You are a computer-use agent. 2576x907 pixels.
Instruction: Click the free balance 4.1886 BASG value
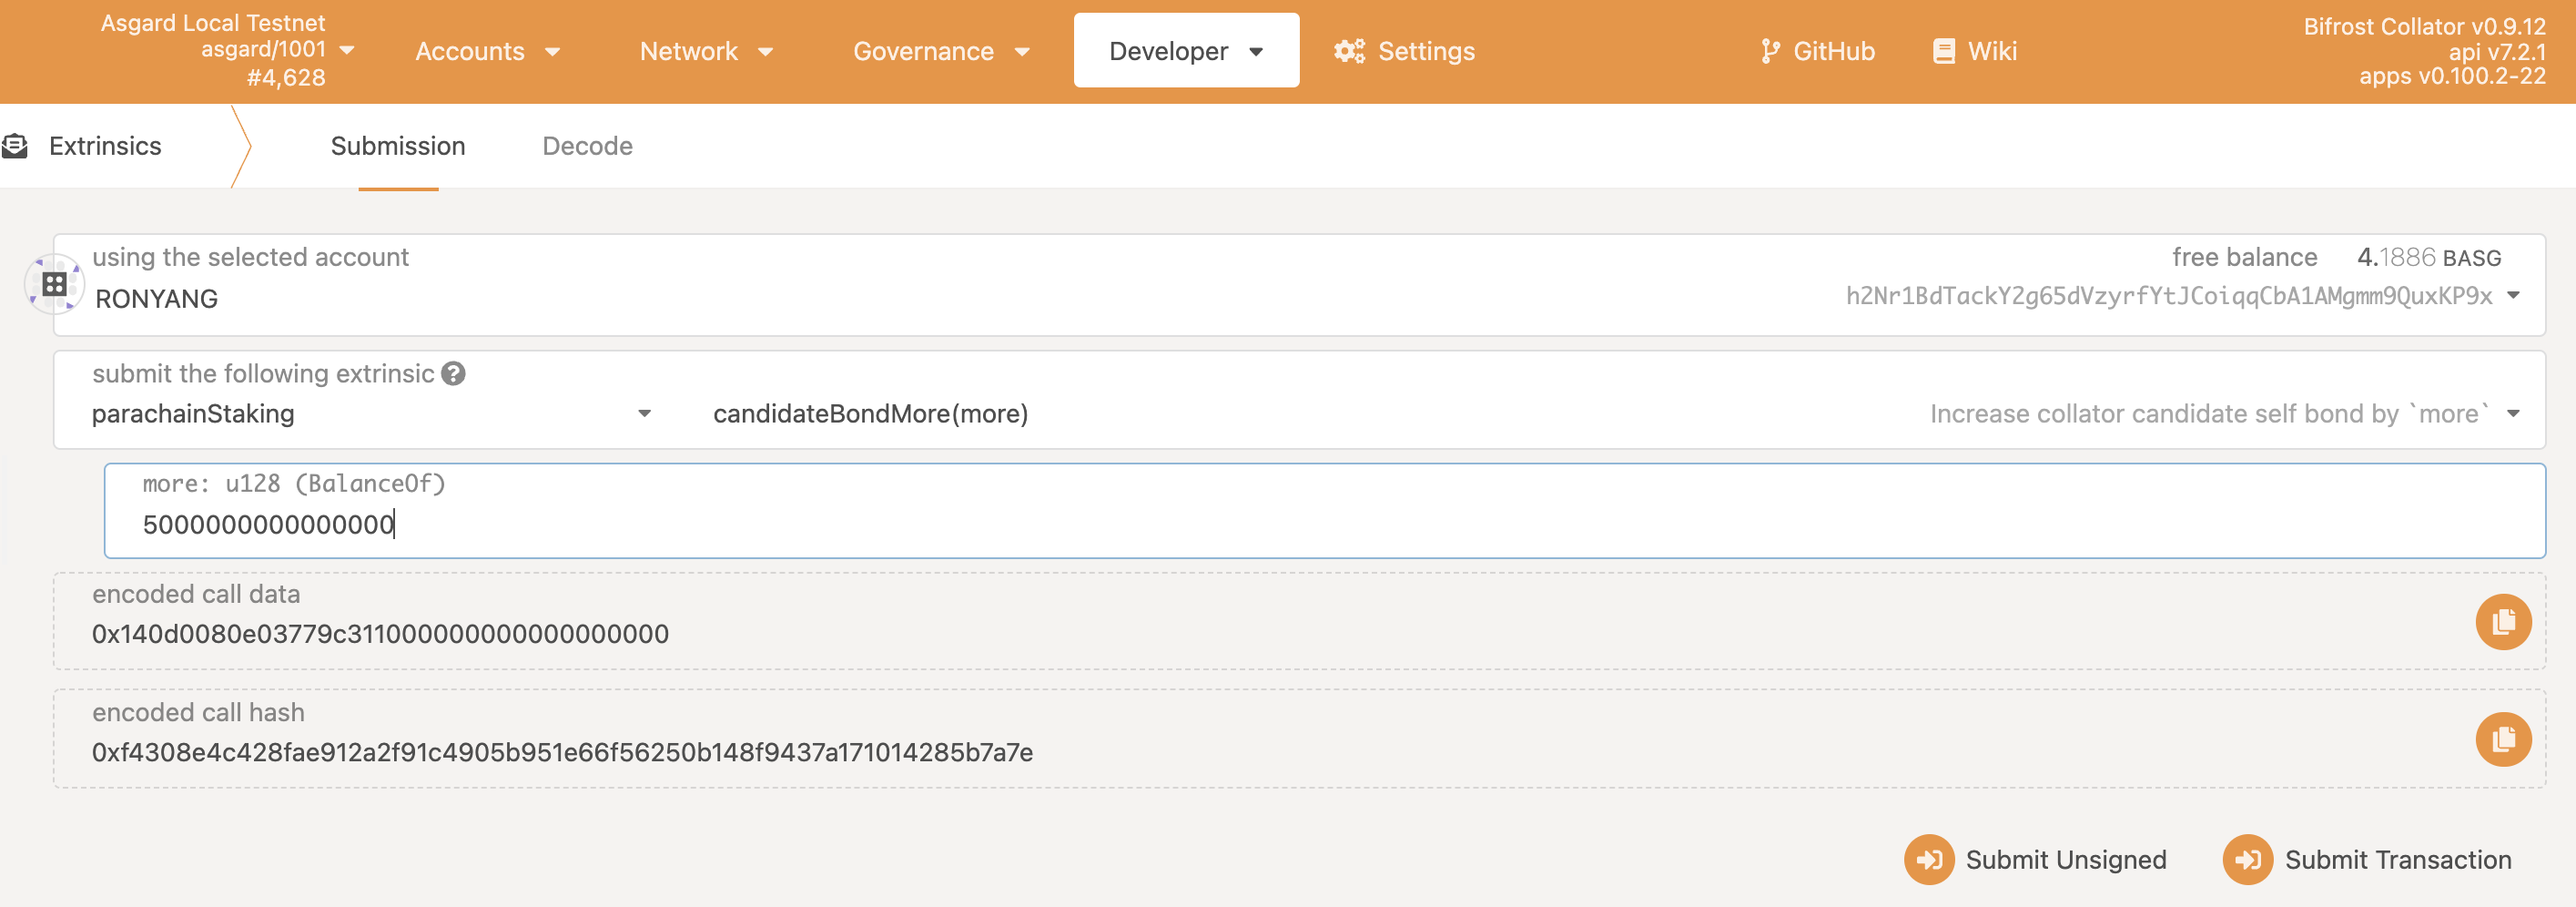2428,258
